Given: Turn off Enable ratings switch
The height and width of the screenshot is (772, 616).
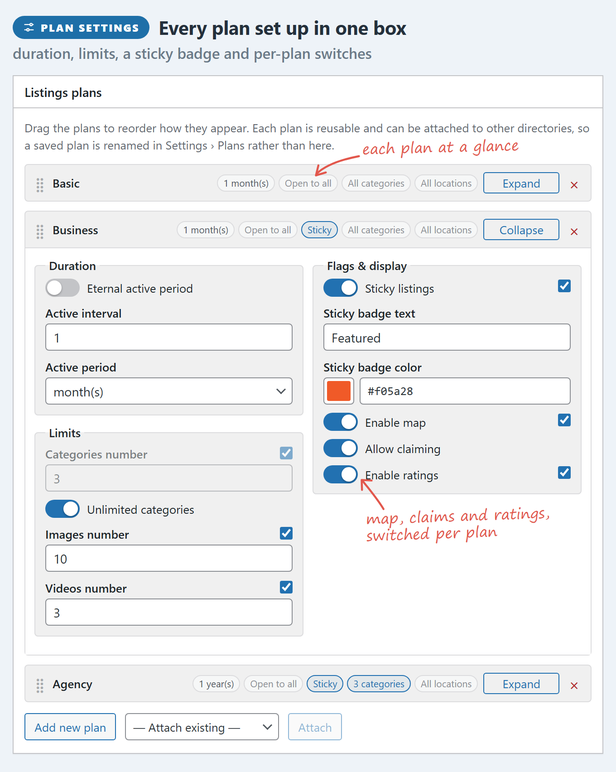Looking at the screenshot, I should tap(340, 475).
